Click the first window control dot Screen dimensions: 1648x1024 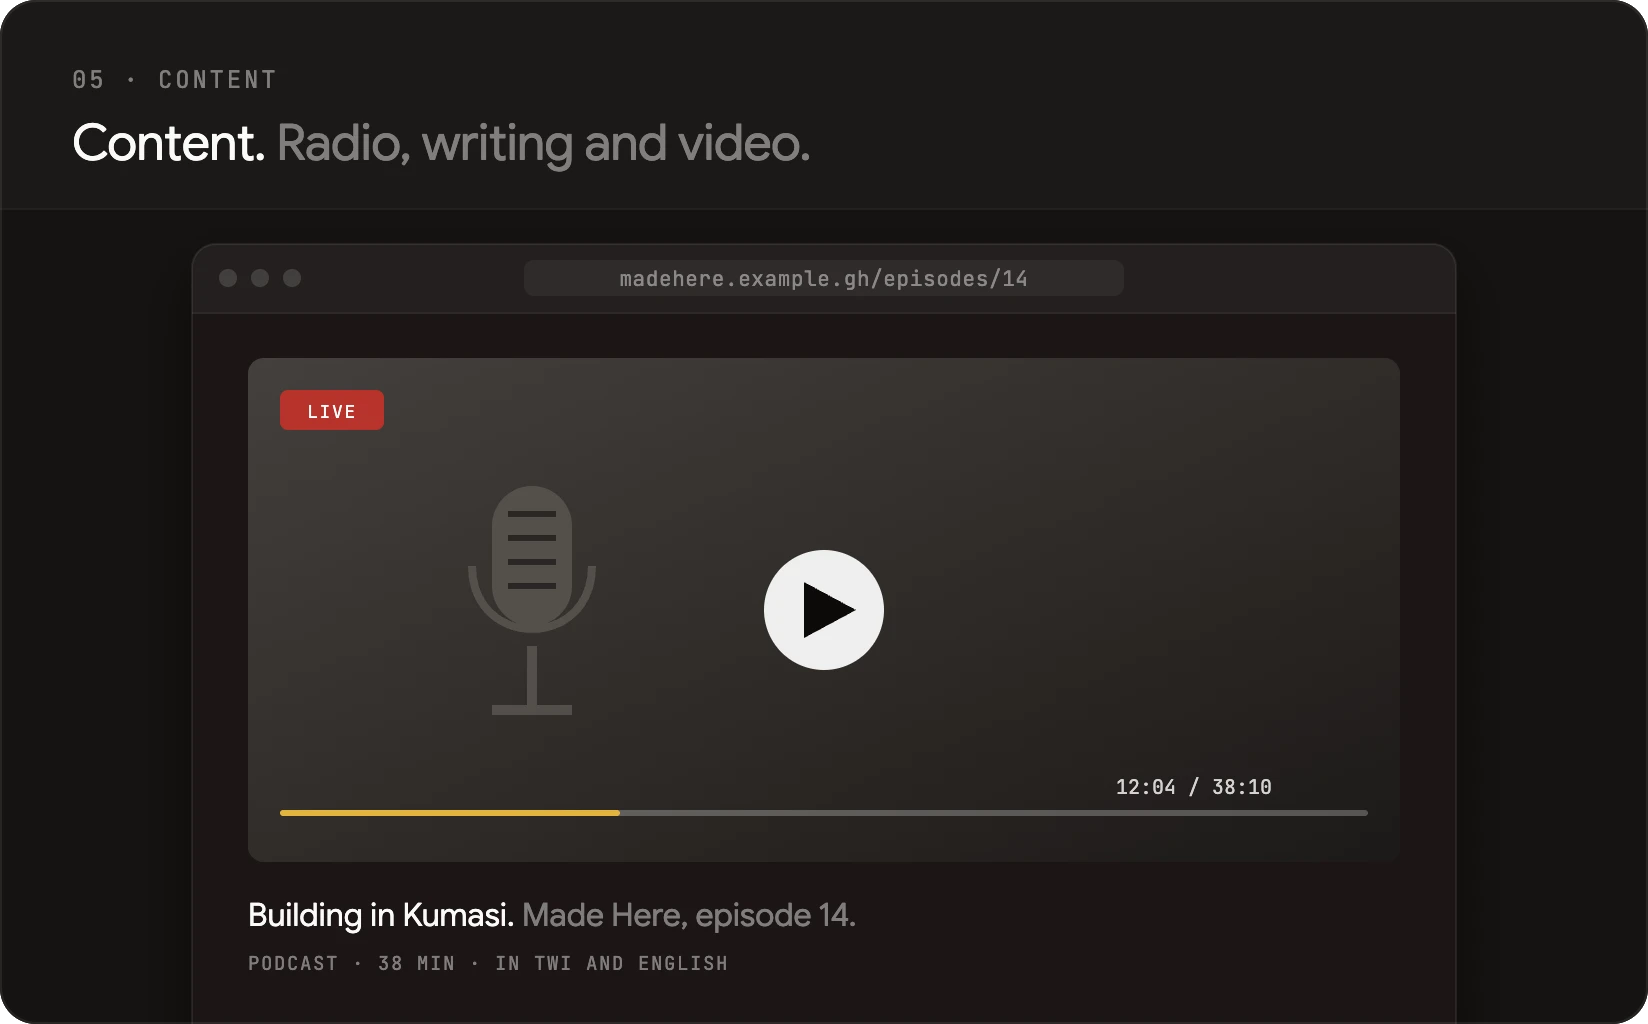click(x=228, y=278)
